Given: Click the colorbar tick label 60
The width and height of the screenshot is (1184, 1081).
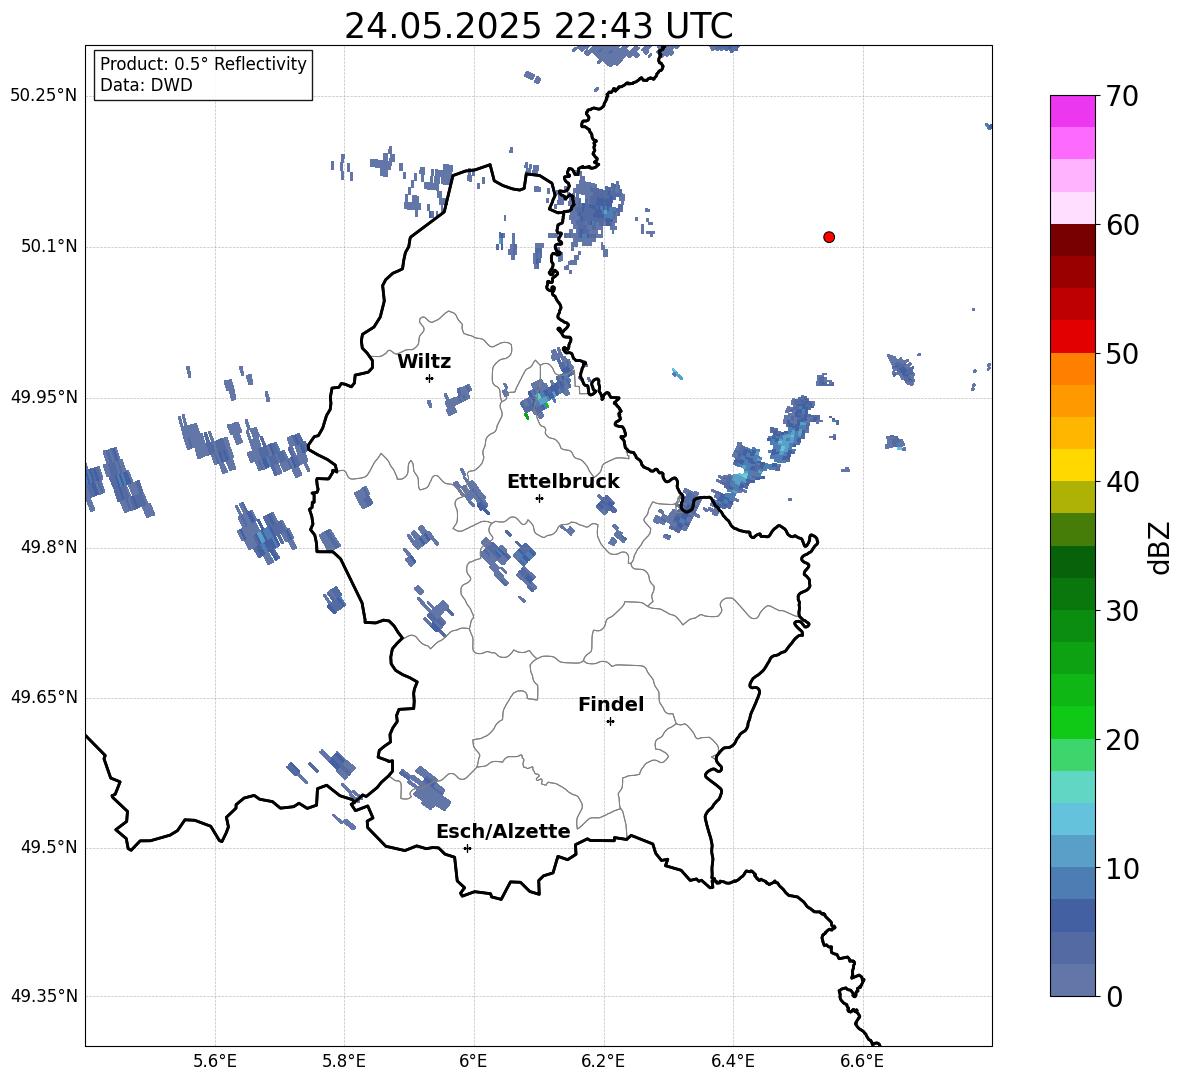Looking at the screenshot, I should [1122, 225].
